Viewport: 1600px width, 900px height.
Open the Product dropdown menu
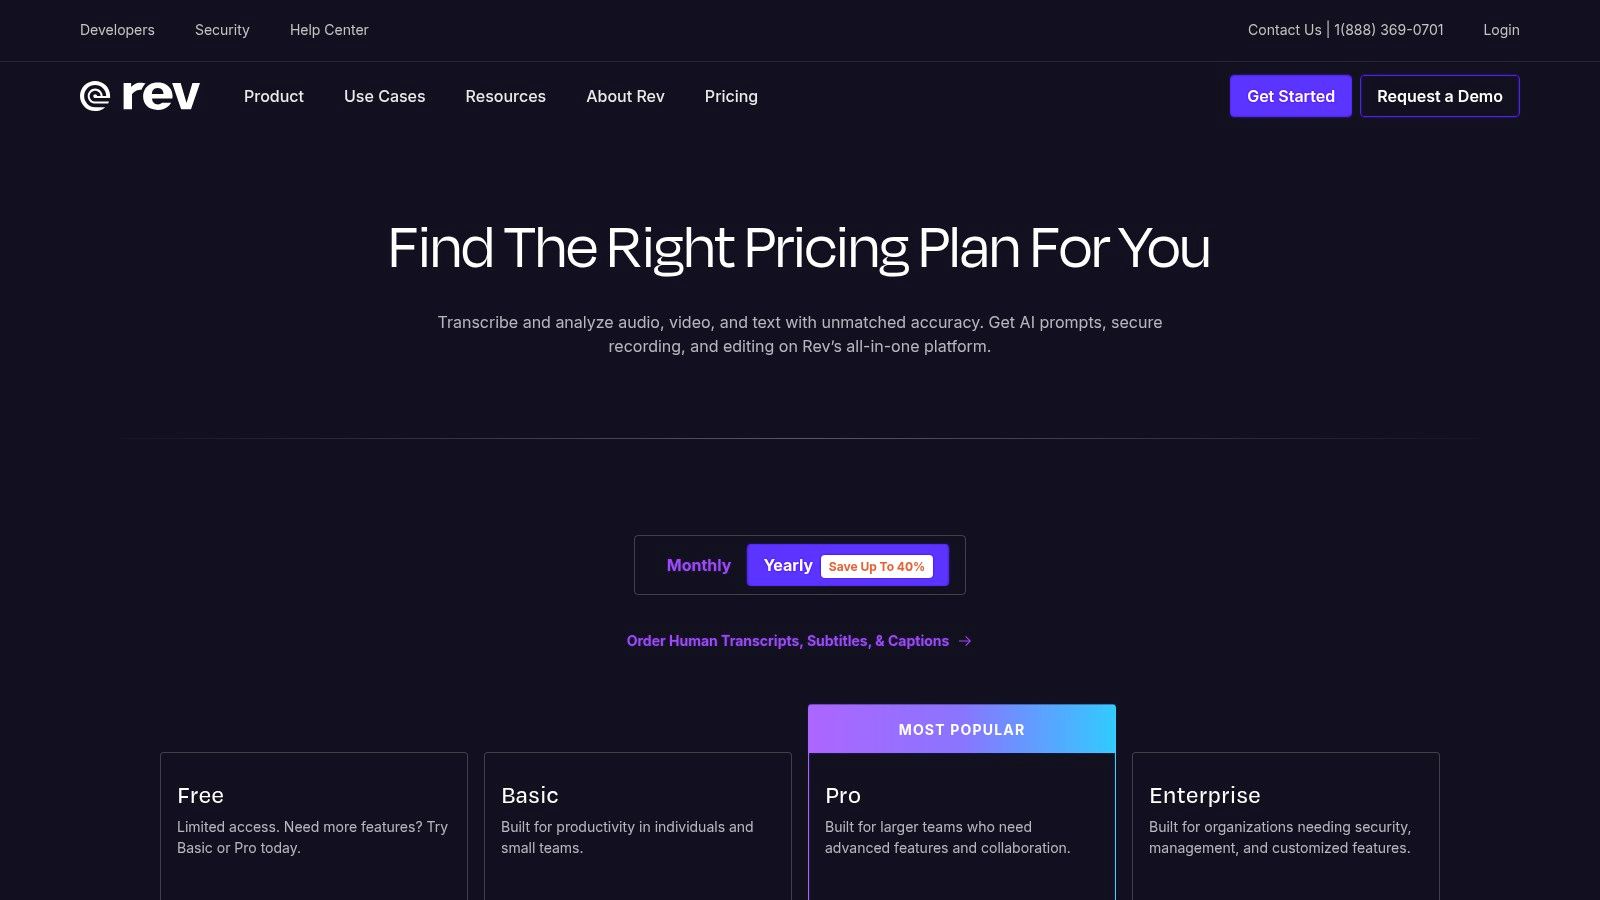[x=273, y=96]
